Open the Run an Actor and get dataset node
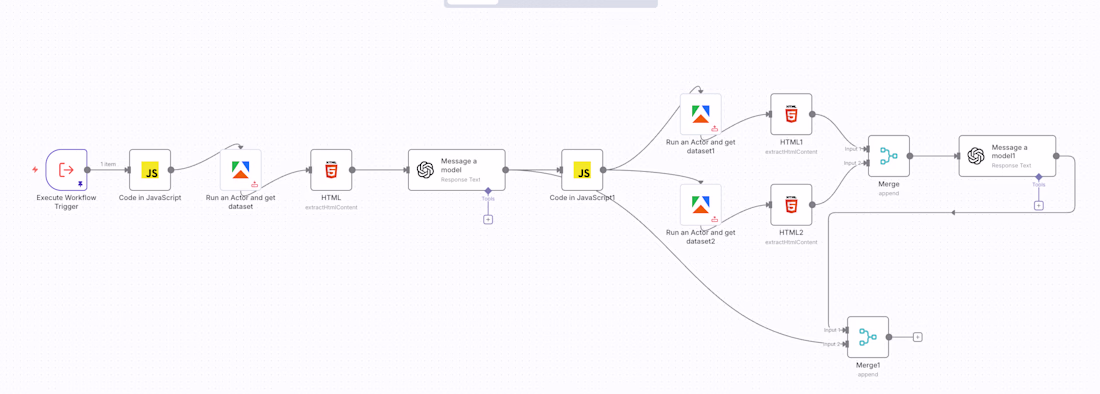The width and height of the screenshot is (1100, 394). pos(241,170)
